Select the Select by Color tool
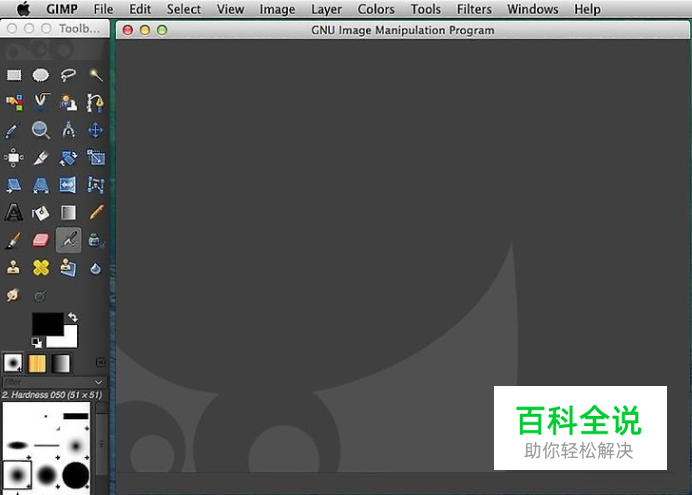 click(14, 102)
